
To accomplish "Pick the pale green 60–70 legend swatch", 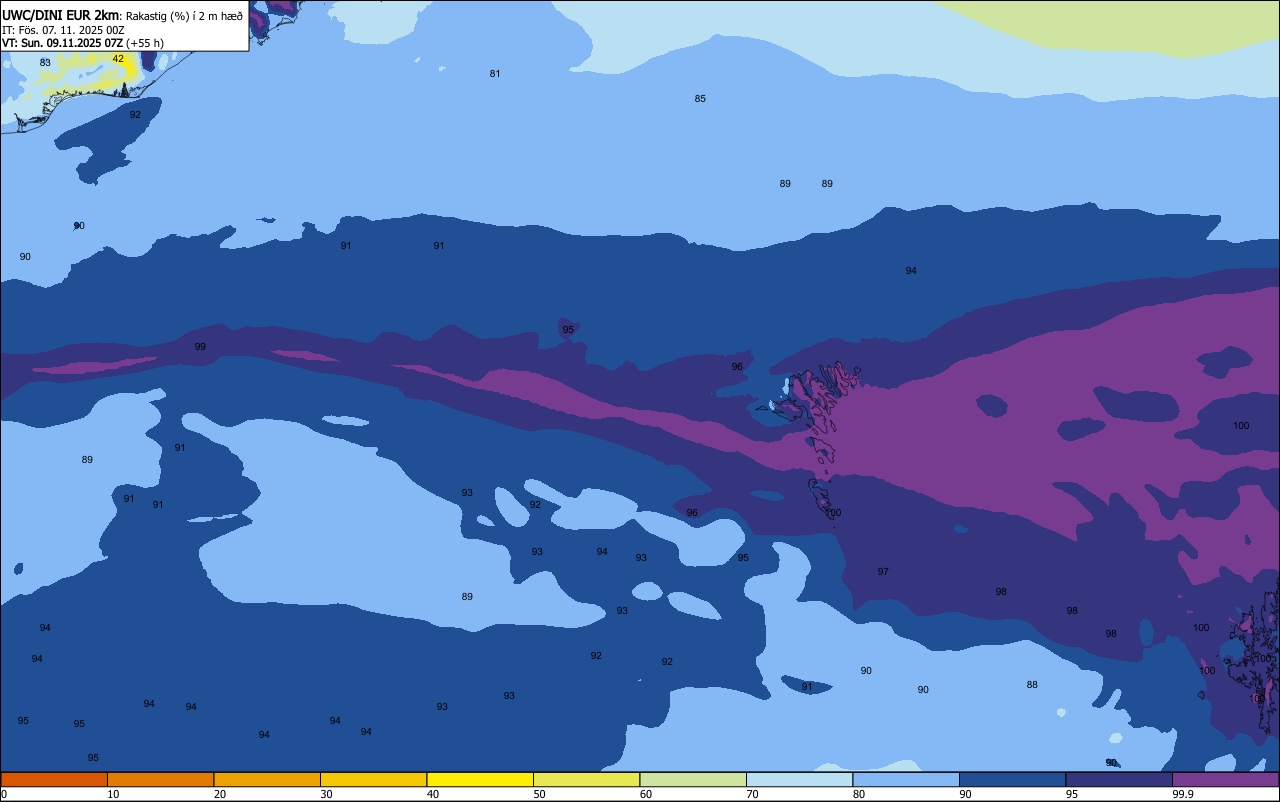I will point(693,779).
